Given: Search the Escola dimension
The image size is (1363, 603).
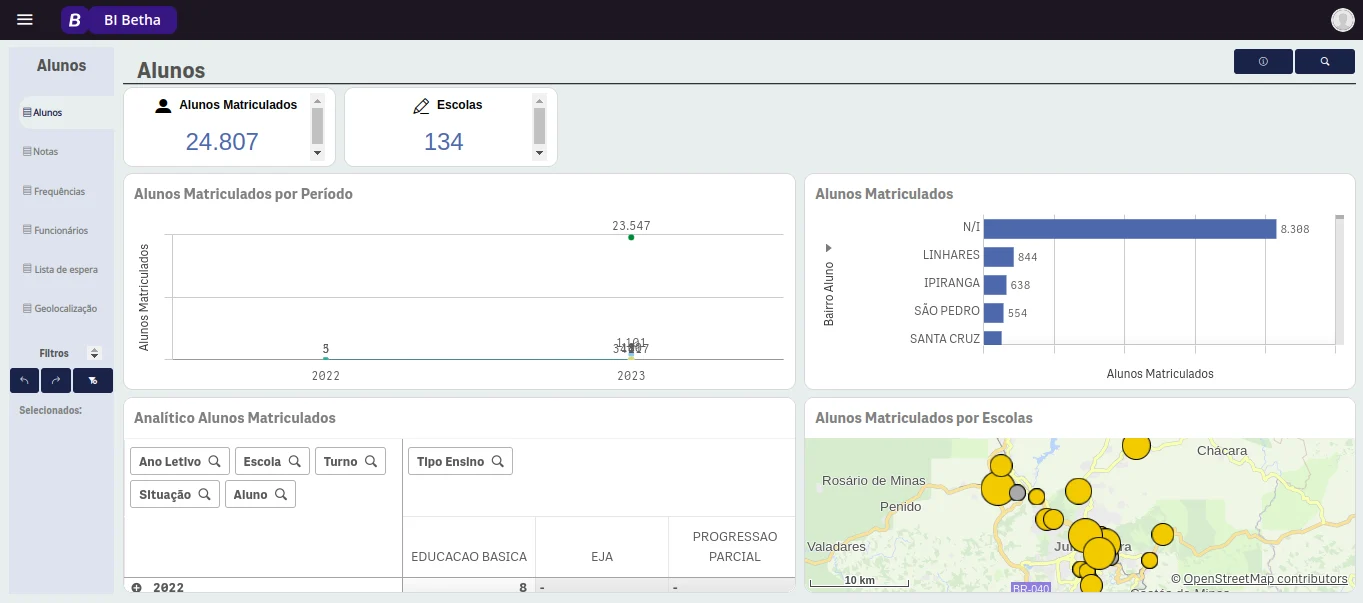Looking at the screenshot, I should (x=272, y=461).
